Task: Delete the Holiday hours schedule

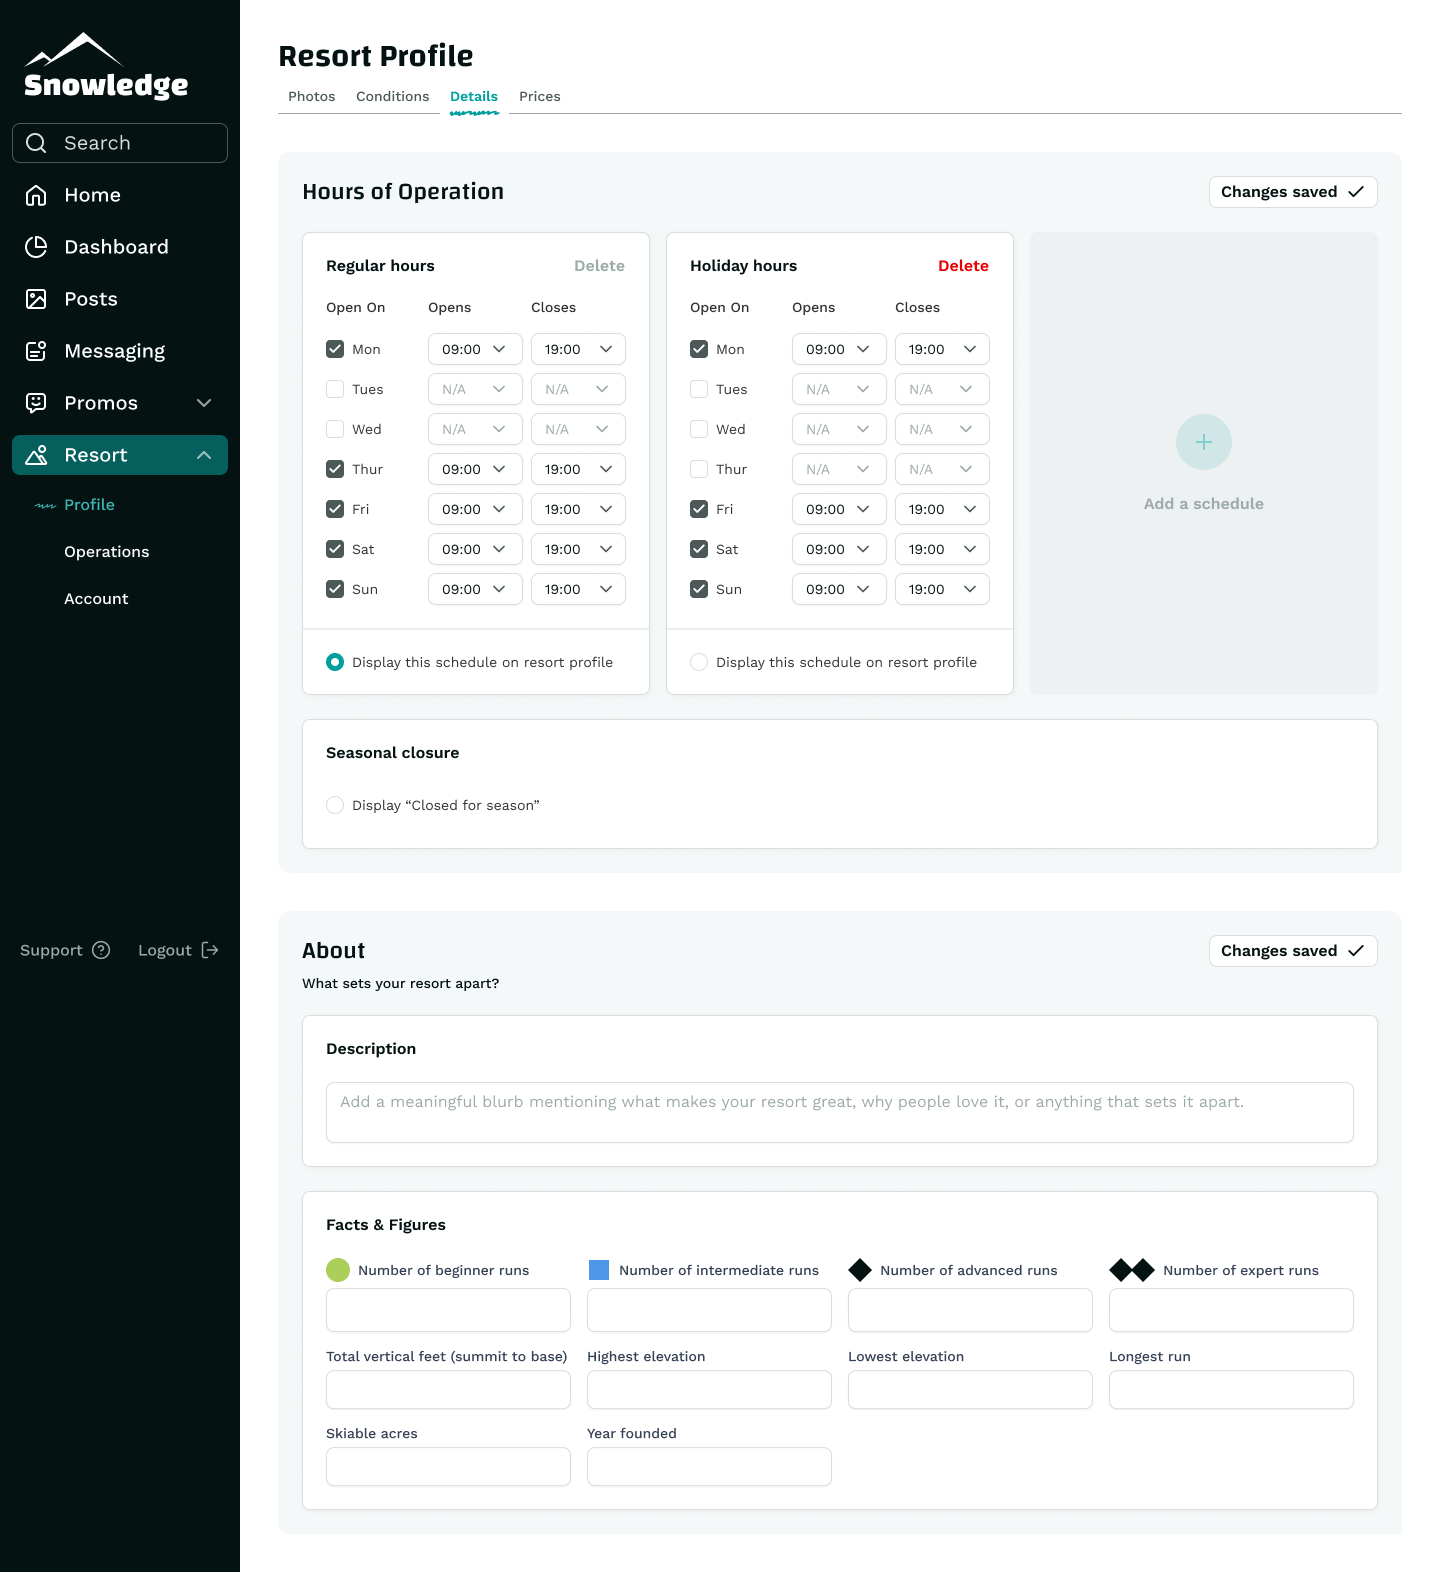Action: coord(963,266)
